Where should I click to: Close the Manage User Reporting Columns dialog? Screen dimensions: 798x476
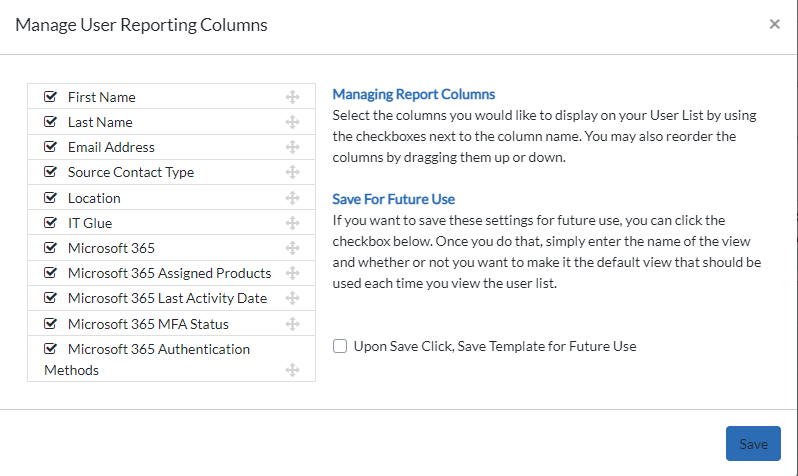pos(775,24)
